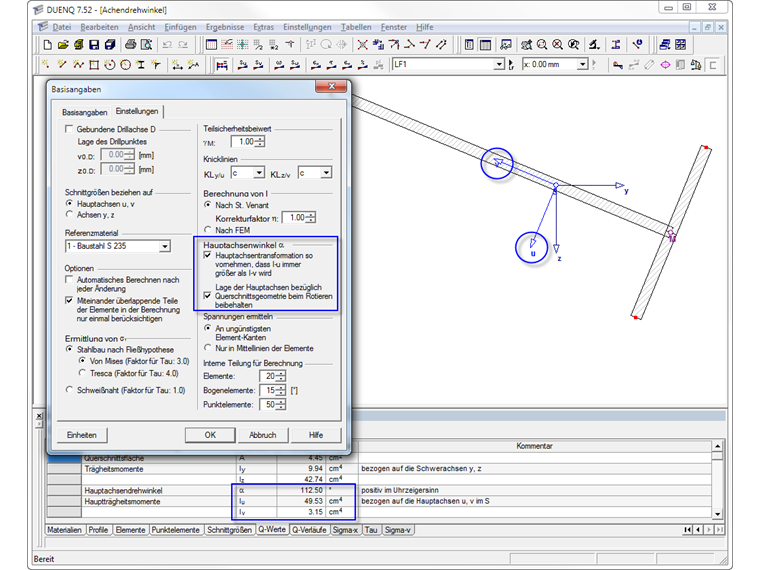Select the I-profile section tool
The image size is (760, 570).
coord(141,64)
